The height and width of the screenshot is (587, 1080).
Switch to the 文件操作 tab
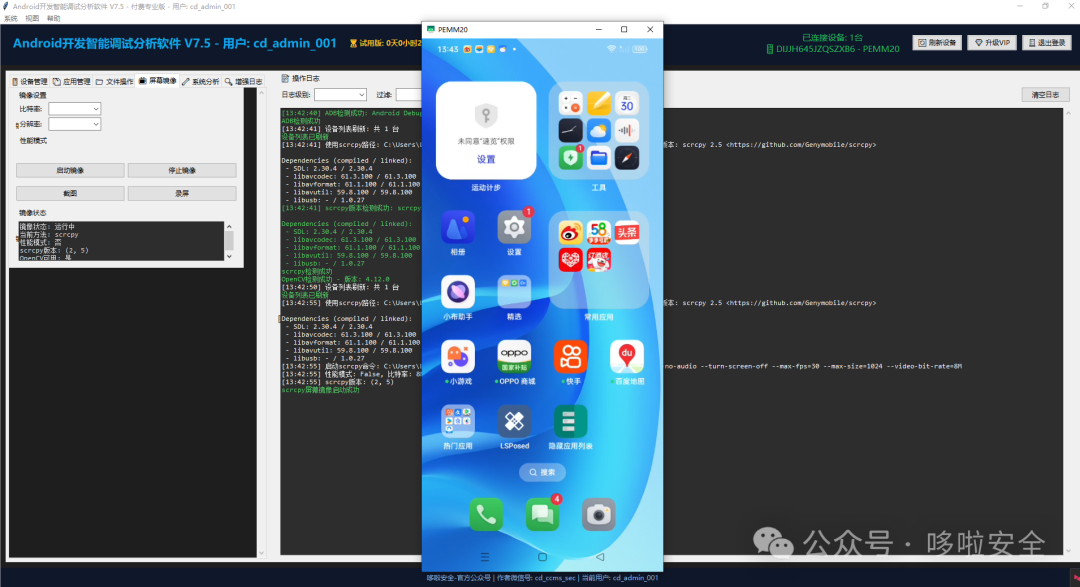(114, 81)
